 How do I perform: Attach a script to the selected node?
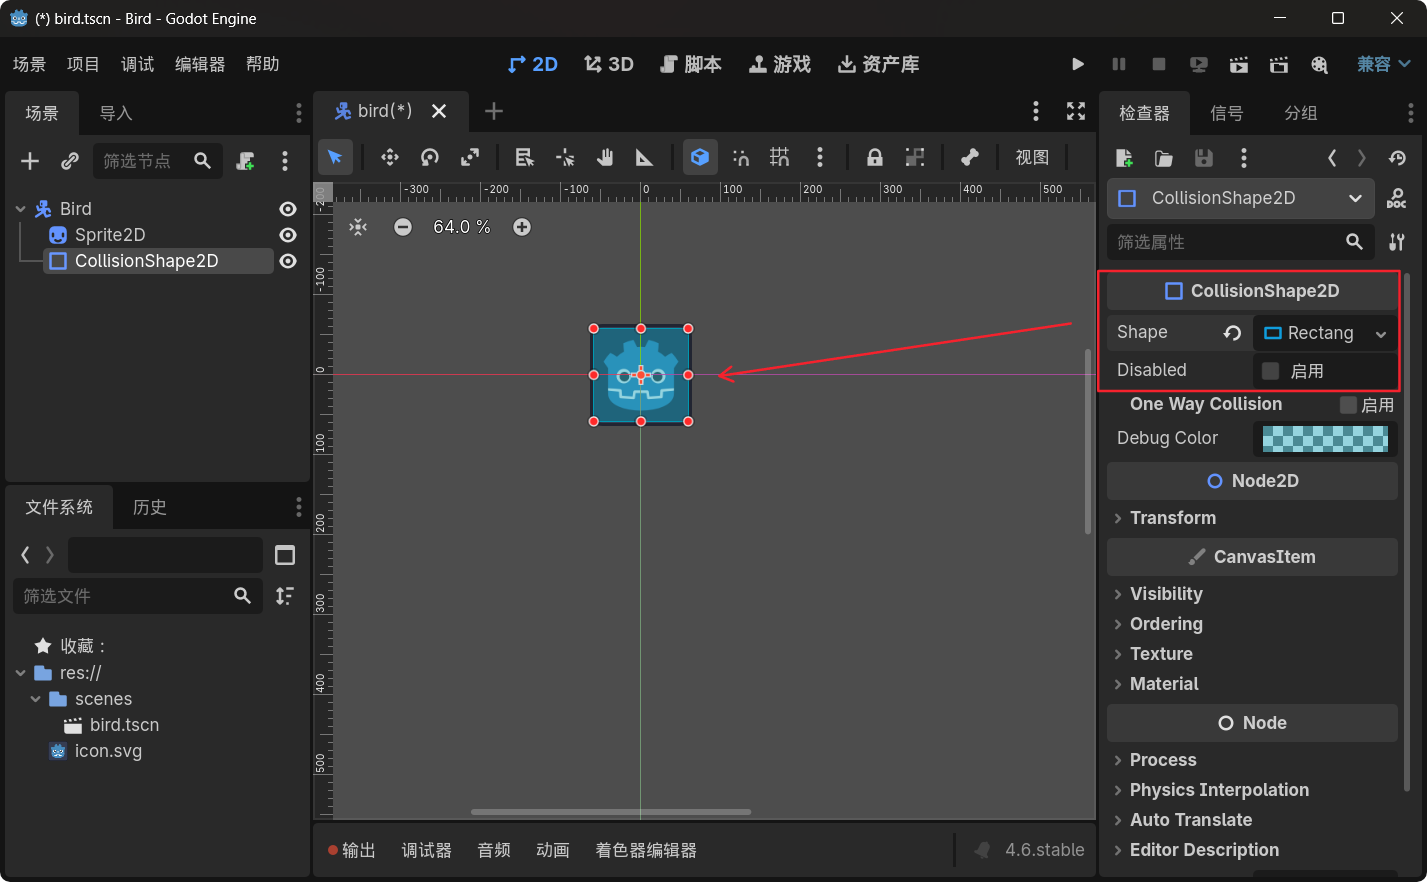point(245,161)
